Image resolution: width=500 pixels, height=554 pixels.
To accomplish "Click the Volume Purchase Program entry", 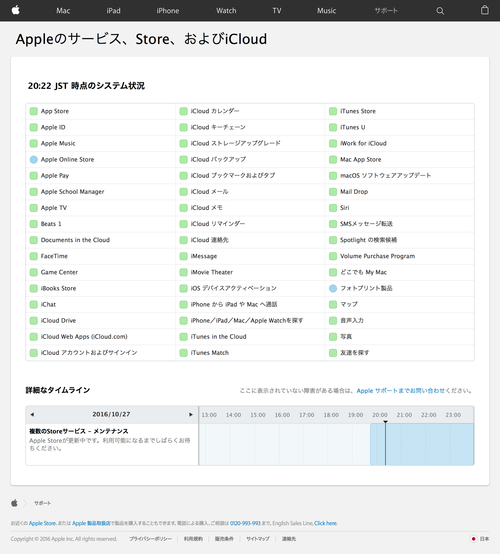I will [x=377, y=256].
